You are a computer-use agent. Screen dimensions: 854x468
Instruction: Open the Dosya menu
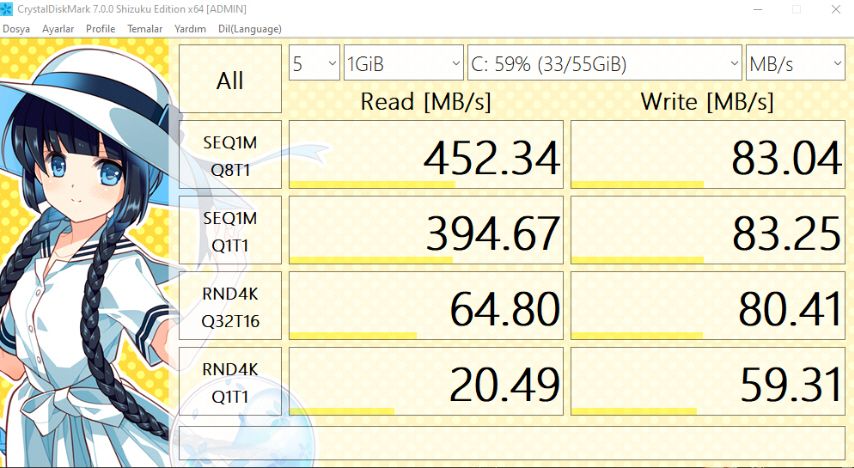[x=16, y=29]
